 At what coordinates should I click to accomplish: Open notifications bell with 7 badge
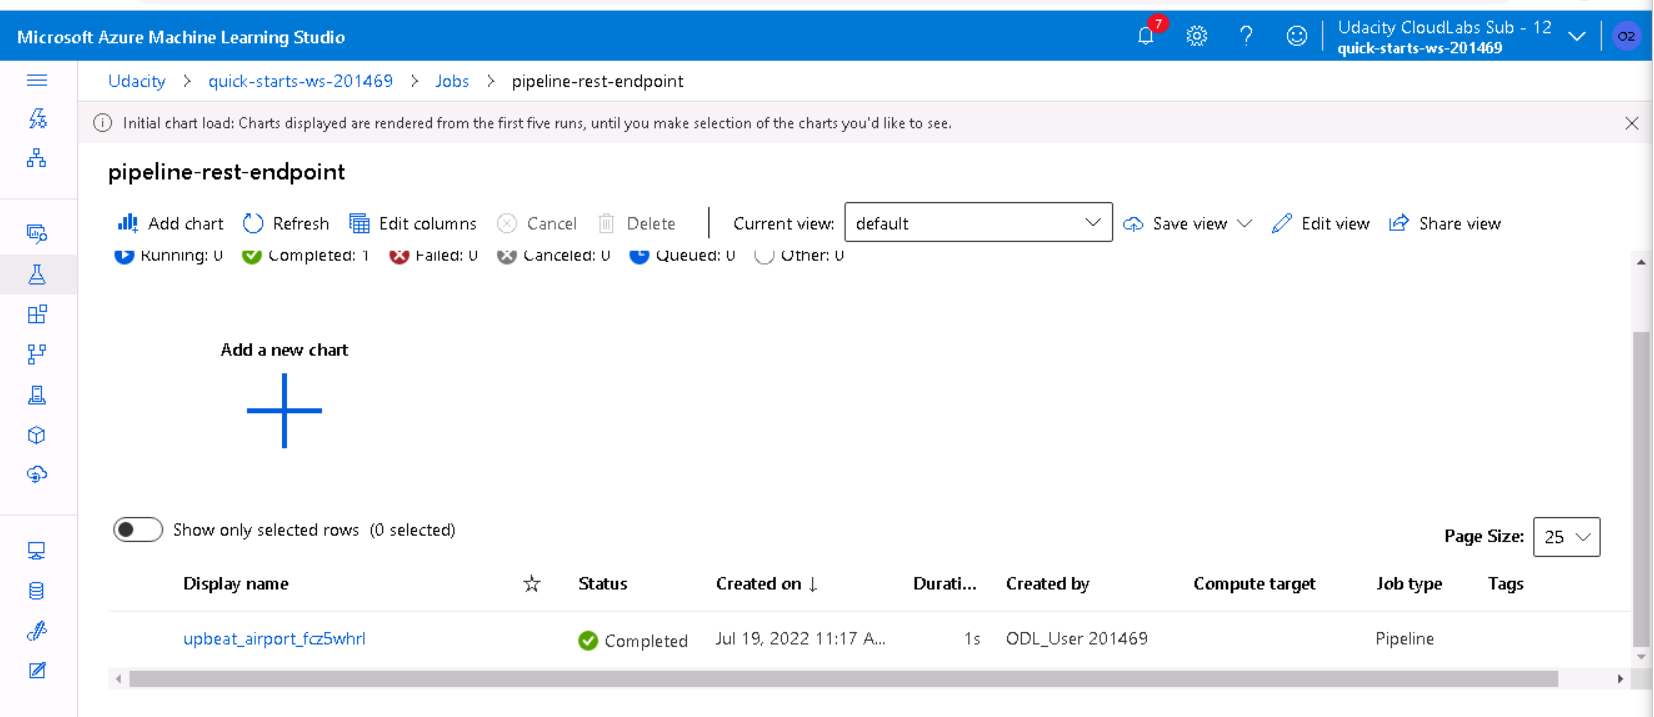click(1147, 35)
